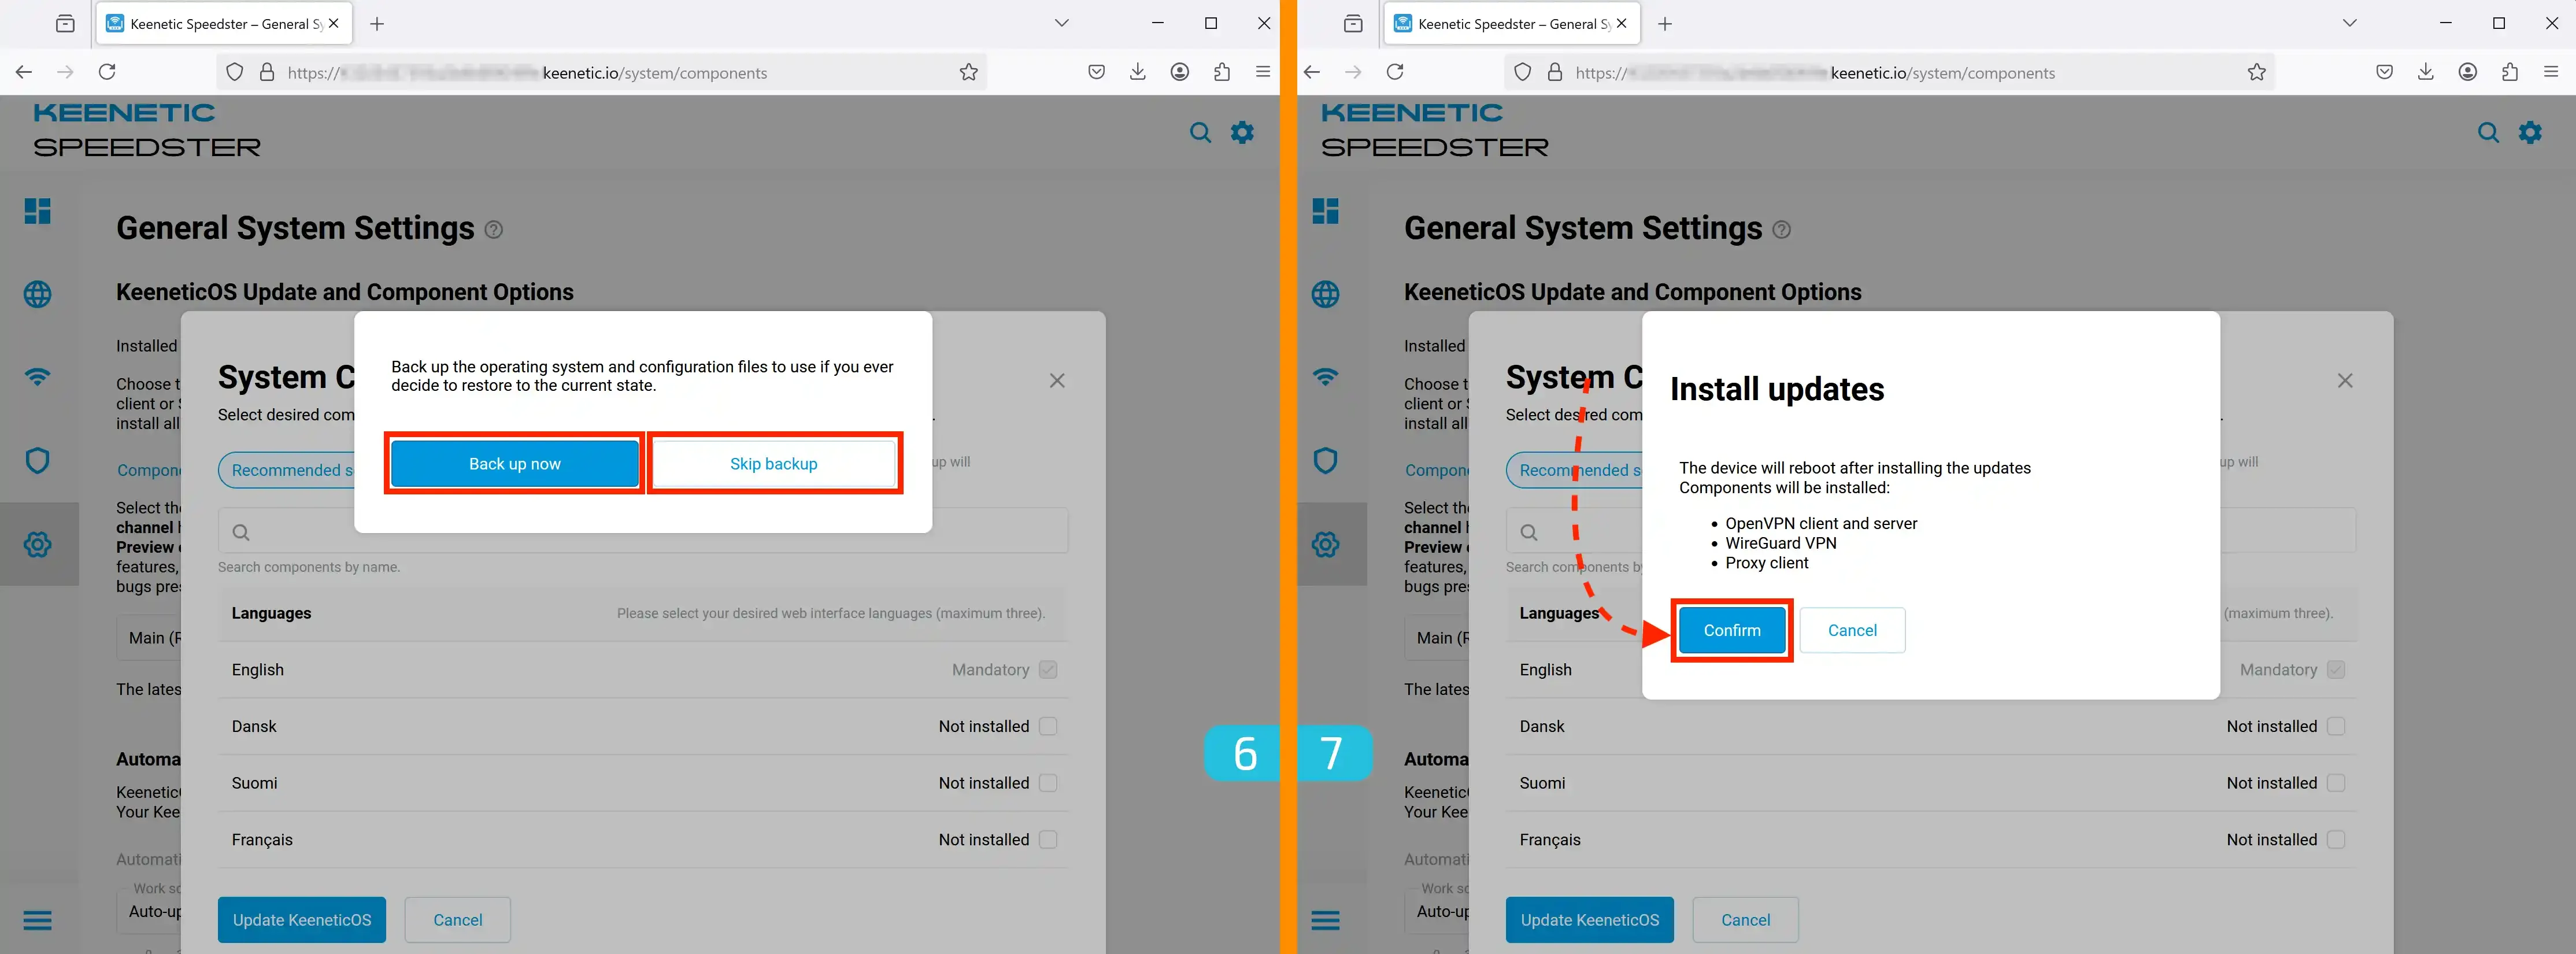
Task: Select the globe Internet icon in the sidebar
Action: click(x=38, y=294)
